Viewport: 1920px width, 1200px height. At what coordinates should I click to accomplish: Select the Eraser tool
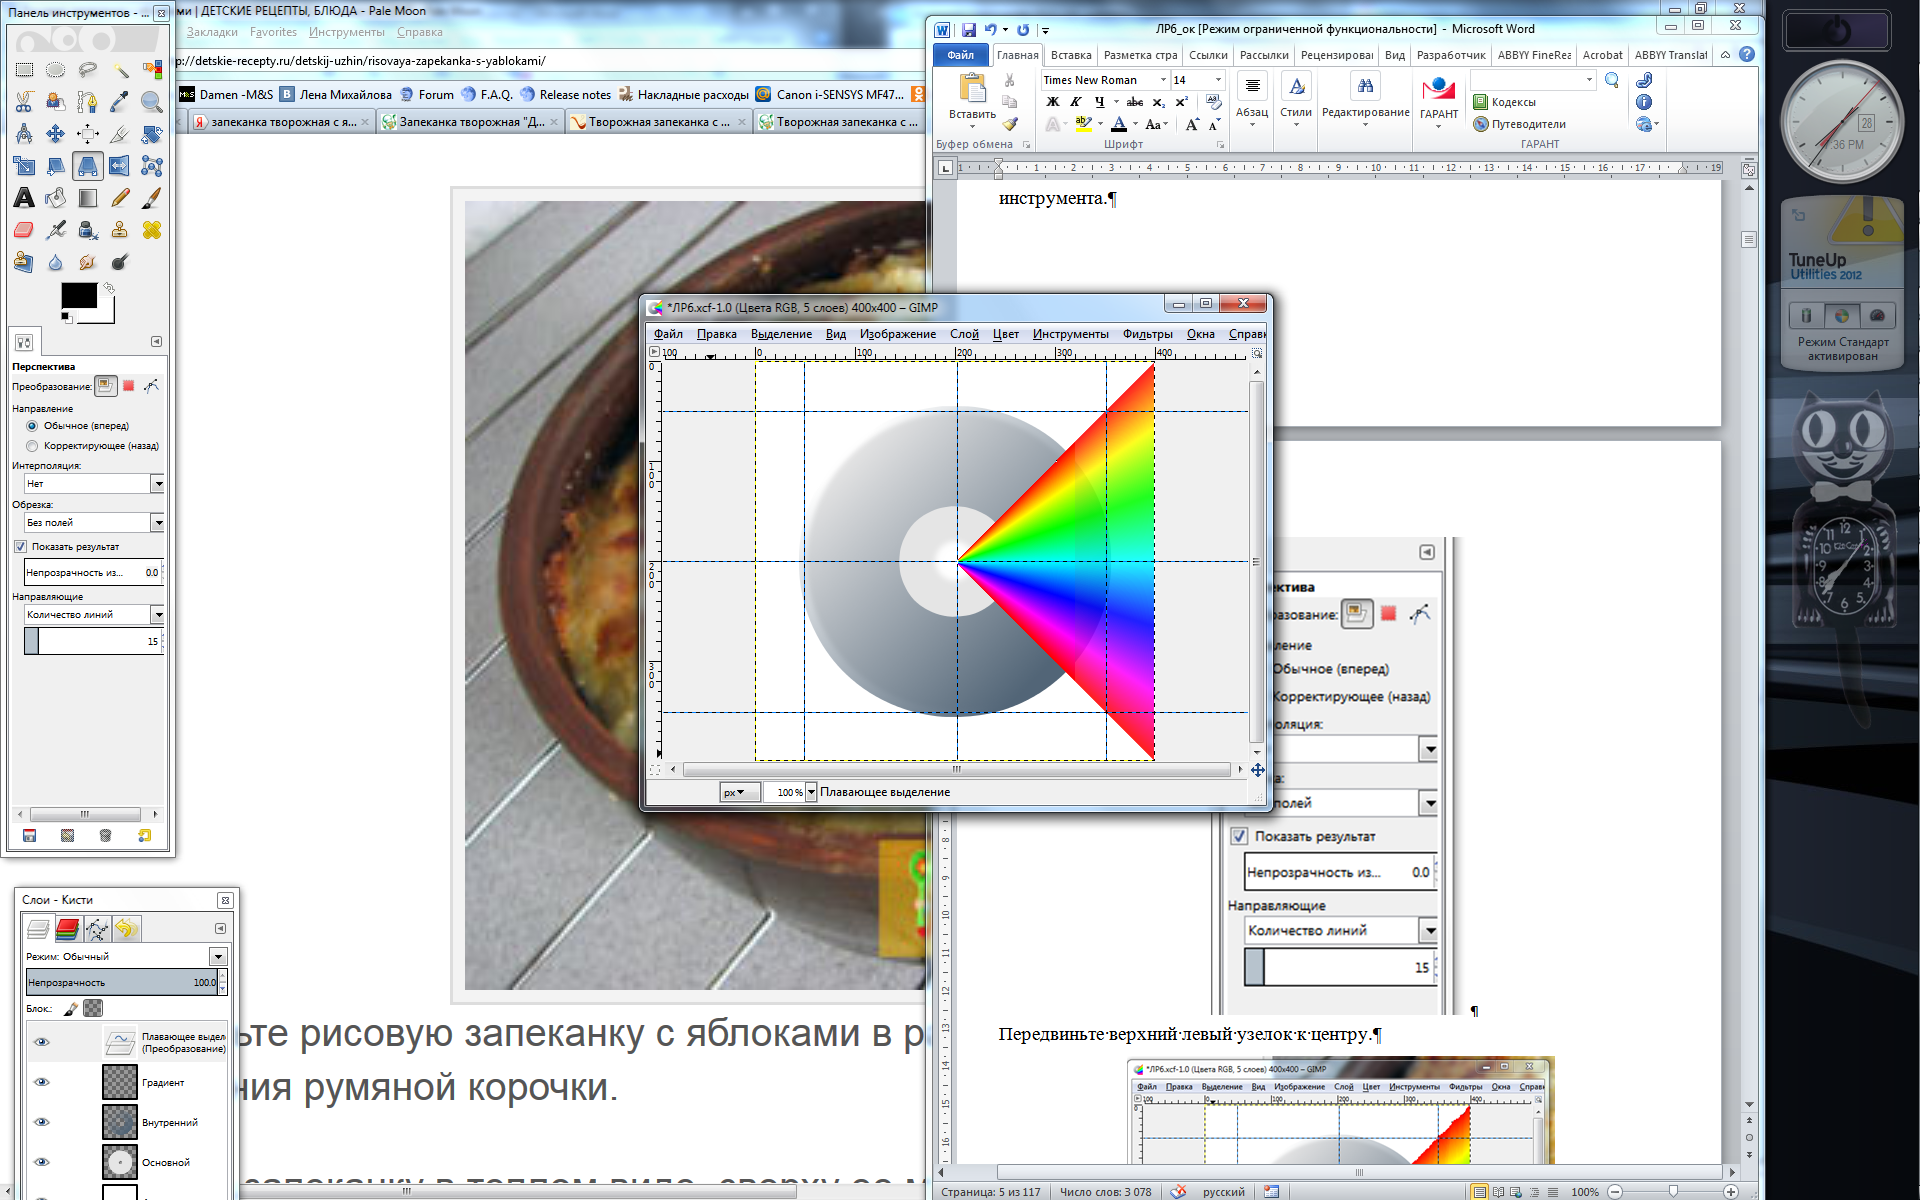[24, 230]
